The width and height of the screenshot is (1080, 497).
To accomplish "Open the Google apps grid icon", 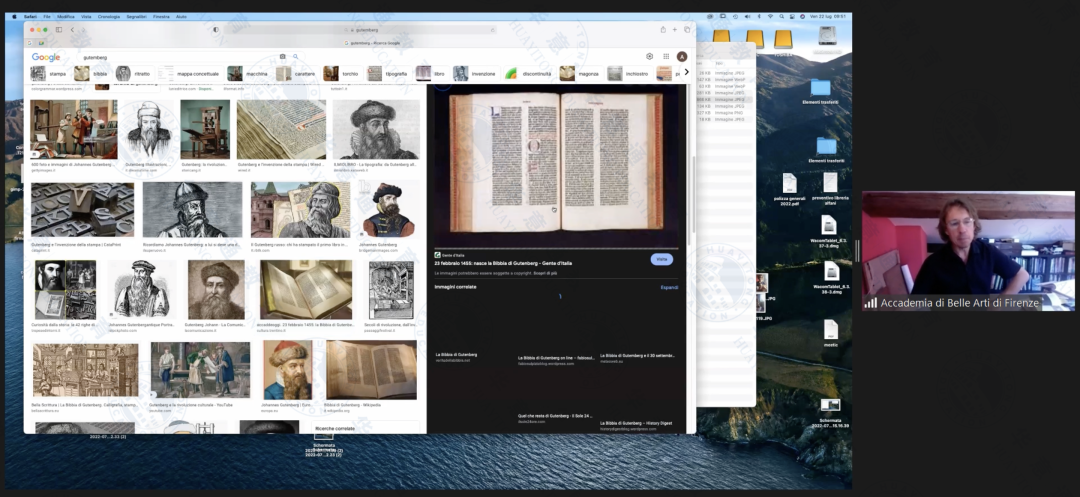I will pyautogui.click(x=666, y=56).
